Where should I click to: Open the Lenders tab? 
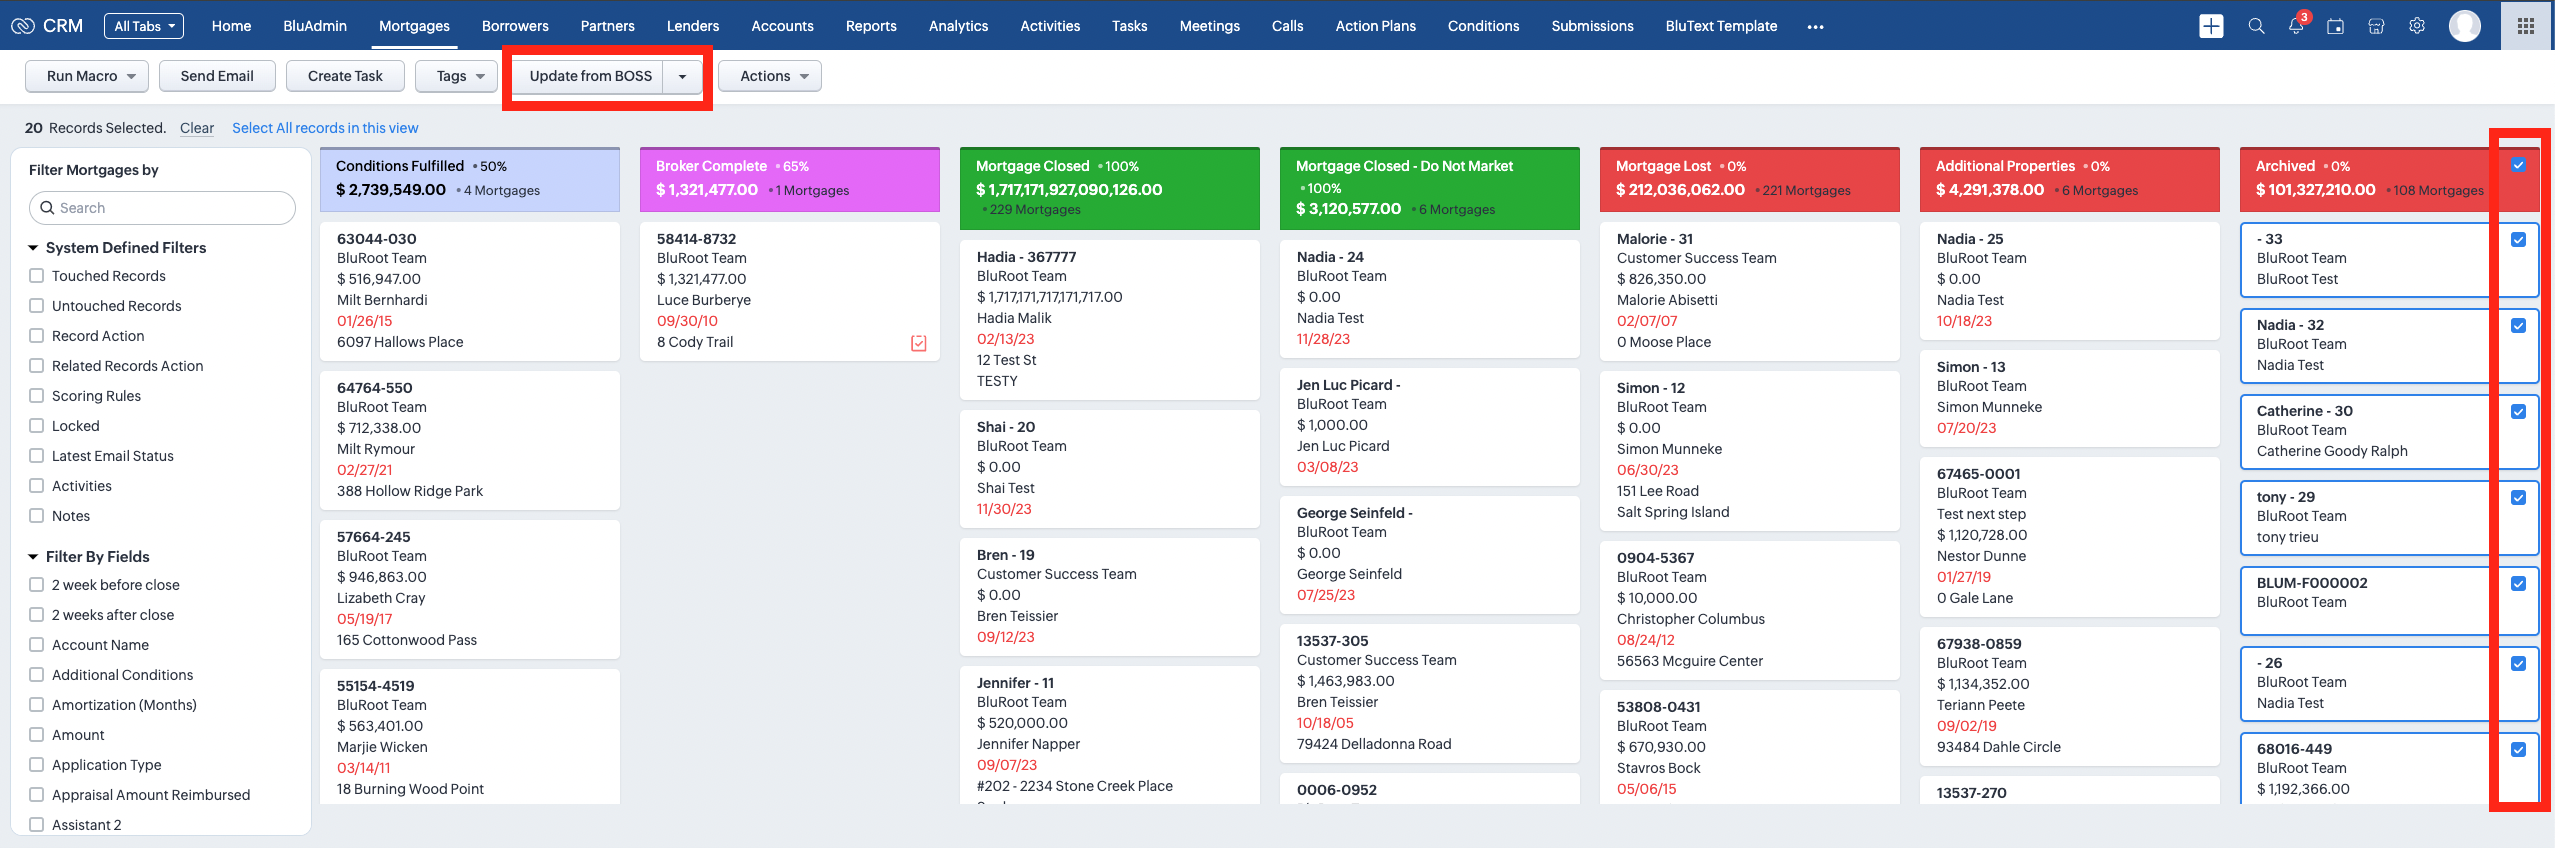[x=693, y=26]
